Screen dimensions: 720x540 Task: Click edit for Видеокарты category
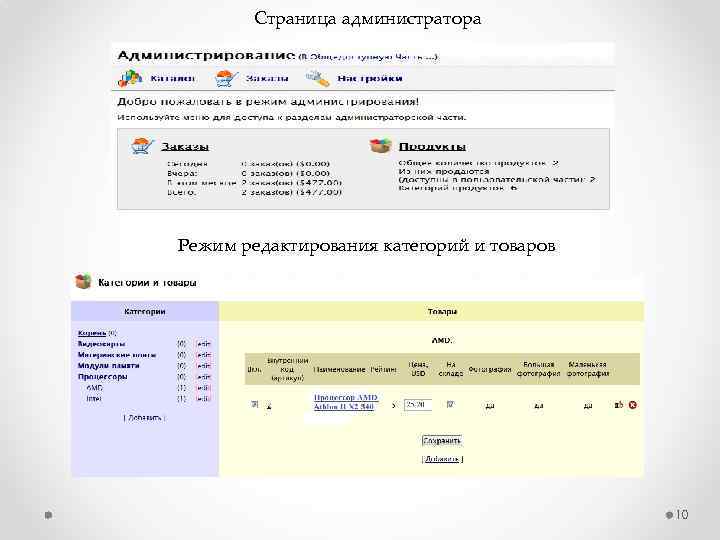(x=203, y=344)
